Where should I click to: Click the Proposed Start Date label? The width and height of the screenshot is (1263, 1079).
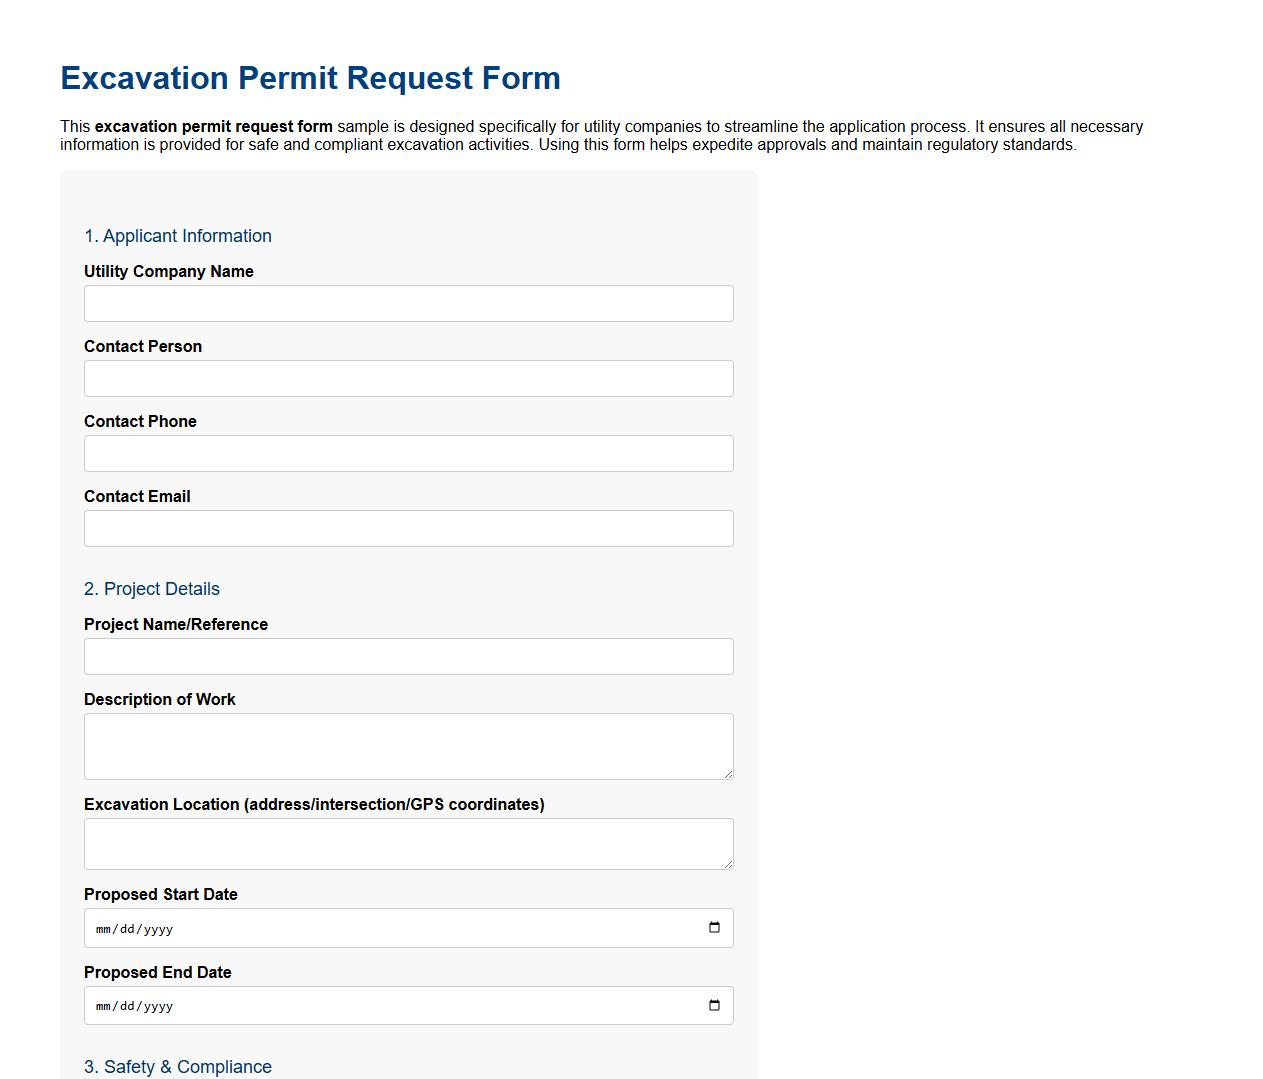(x=160, y=894)
